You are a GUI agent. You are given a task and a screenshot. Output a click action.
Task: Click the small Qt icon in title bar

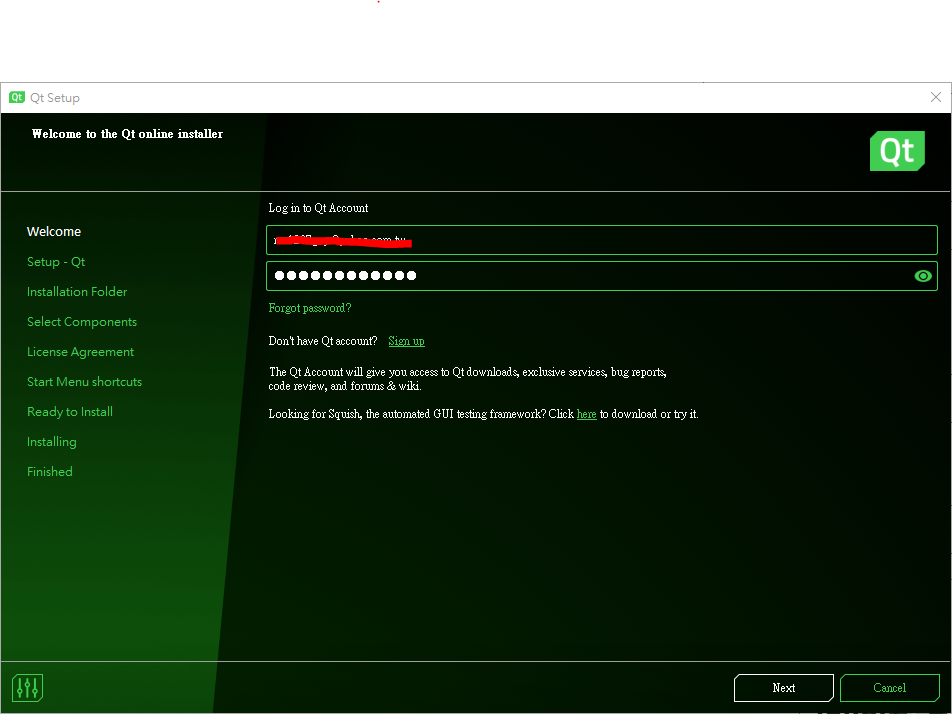click(x=16, y=97)
